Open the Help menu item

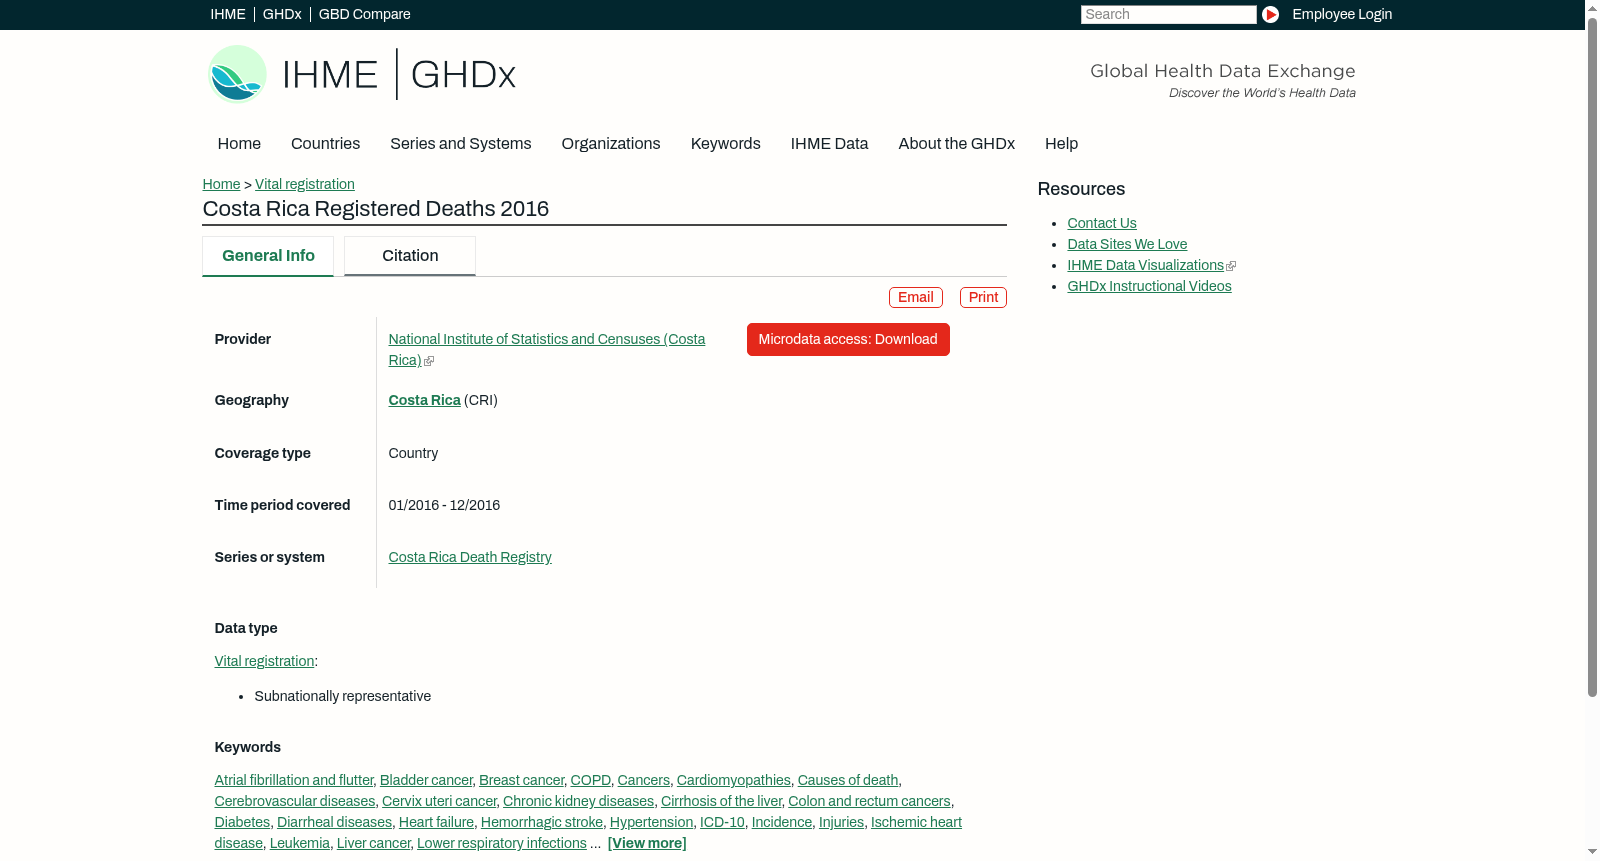coord(1061,143)
